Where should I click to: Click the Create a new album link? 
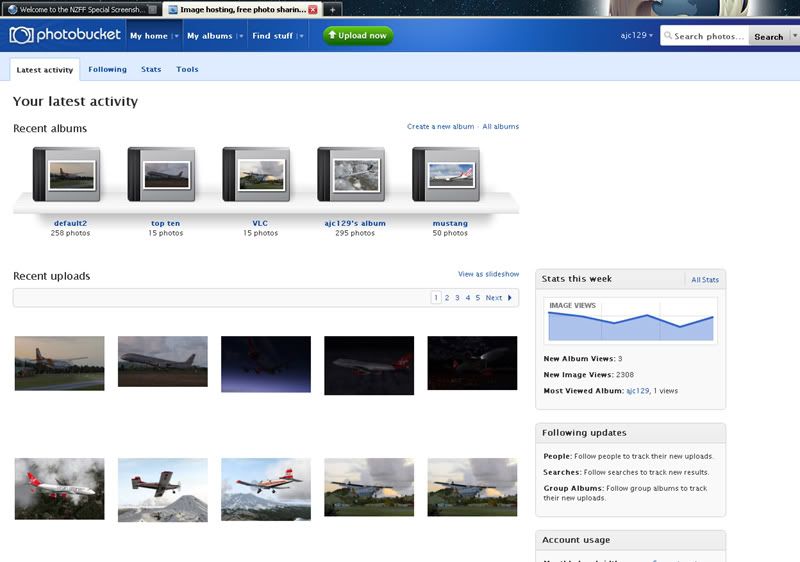(440, 127)
